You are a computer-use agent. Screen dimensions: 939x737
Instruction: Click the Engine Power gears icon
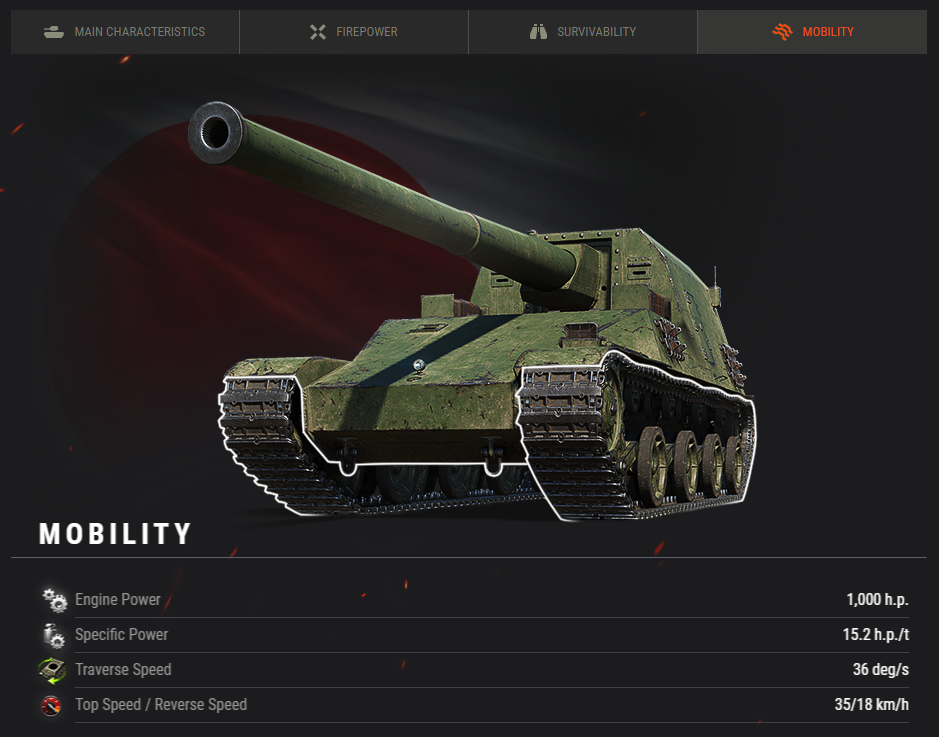pyautogui.click(x=54, y=600)
